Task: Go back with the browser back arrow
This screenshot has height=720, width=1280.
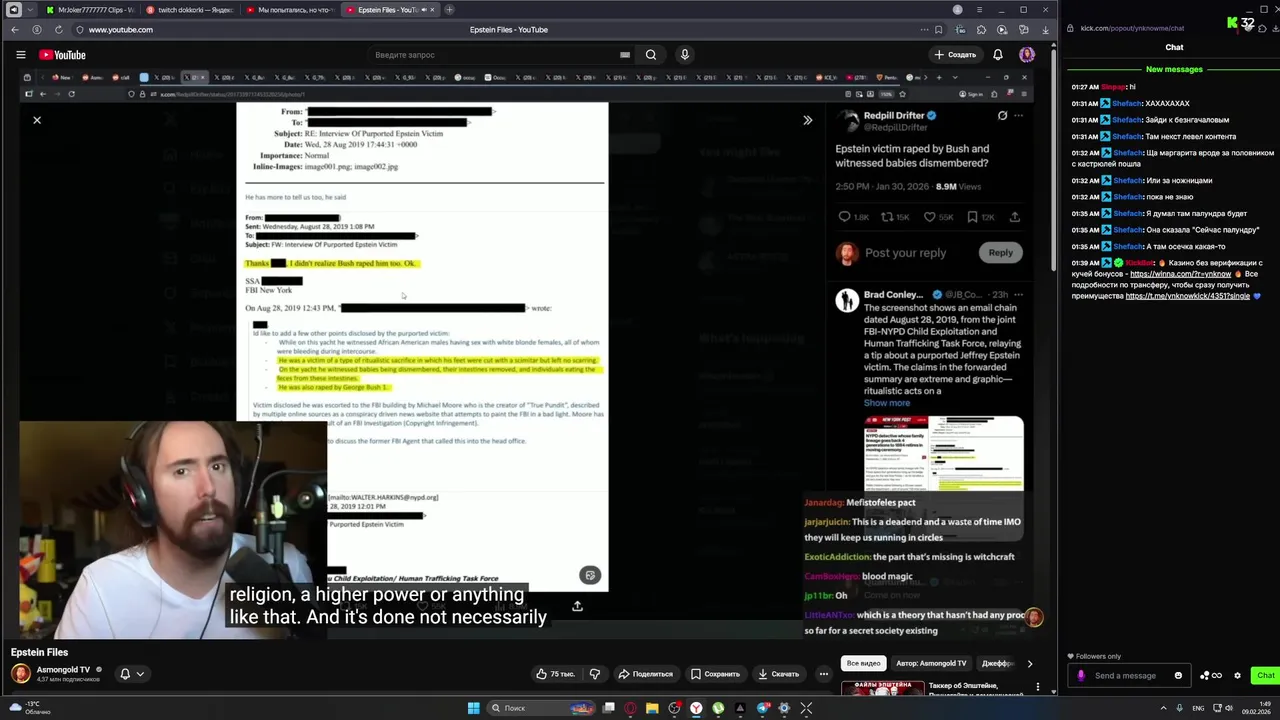Action: (x=15, y=30)
